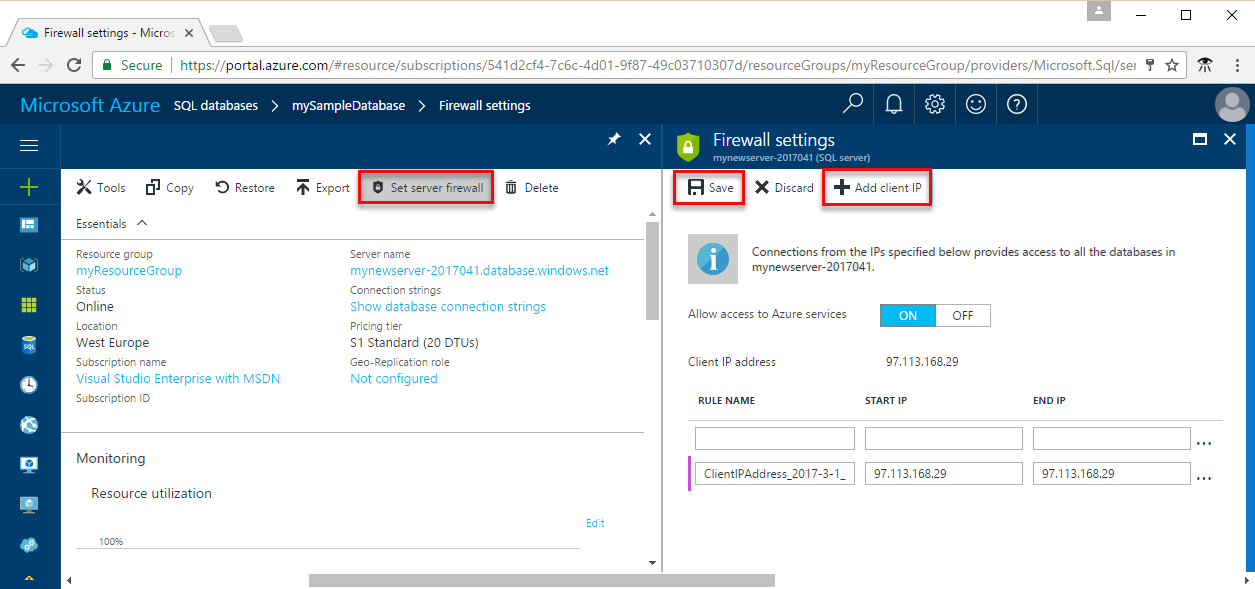
Task: Pin the mySampleDatabase blade
Action: click(614, 140)
